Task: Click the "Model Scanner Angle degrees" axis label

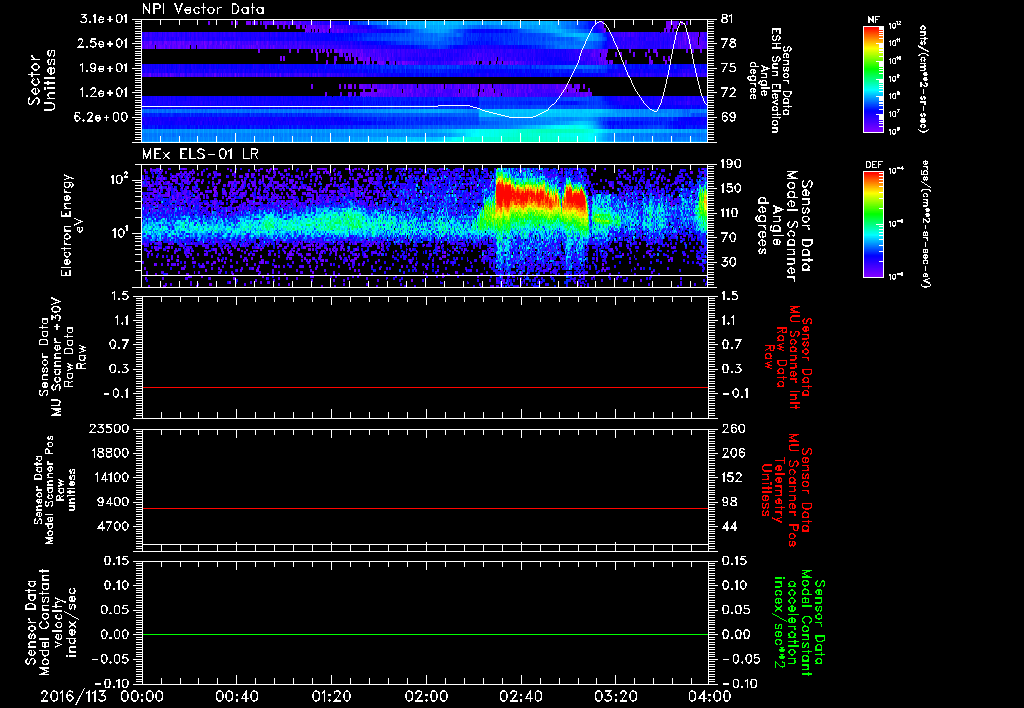Action: pyautogui.click(x=776, y=225)
